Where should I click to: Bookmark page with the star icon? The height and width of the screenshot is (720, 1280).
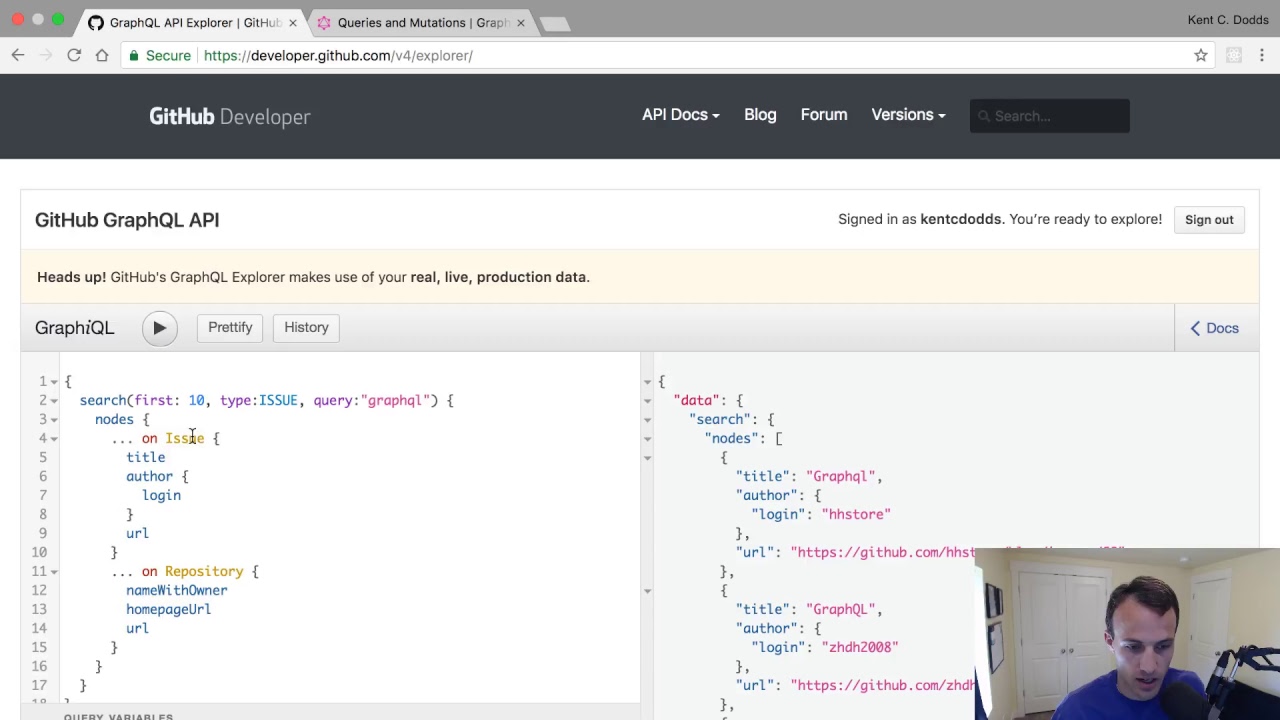[x=1201, y=56]
